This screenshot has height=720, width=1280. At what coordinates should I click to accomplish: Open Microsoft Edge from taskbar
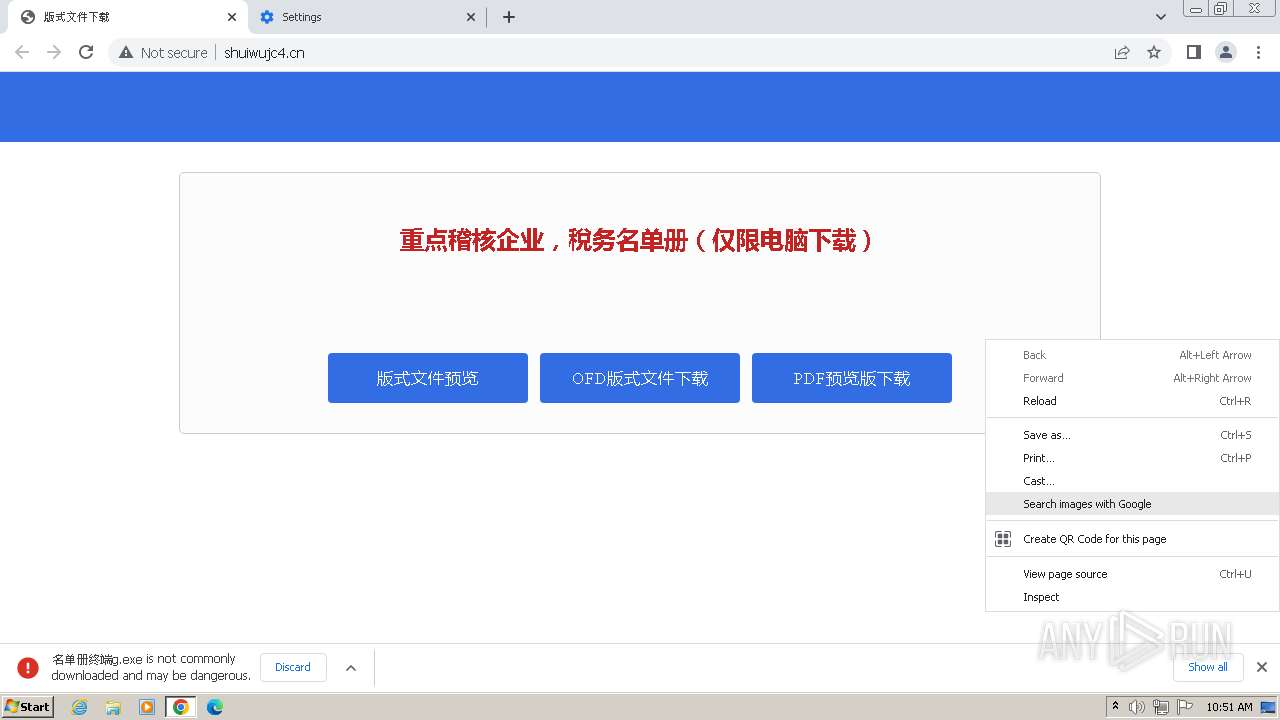click(215, 707)
